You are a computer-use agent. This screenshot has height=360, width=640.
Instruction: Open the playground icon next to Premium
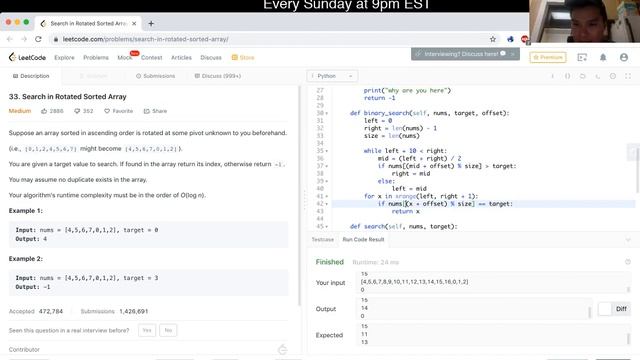pos(582,58)
